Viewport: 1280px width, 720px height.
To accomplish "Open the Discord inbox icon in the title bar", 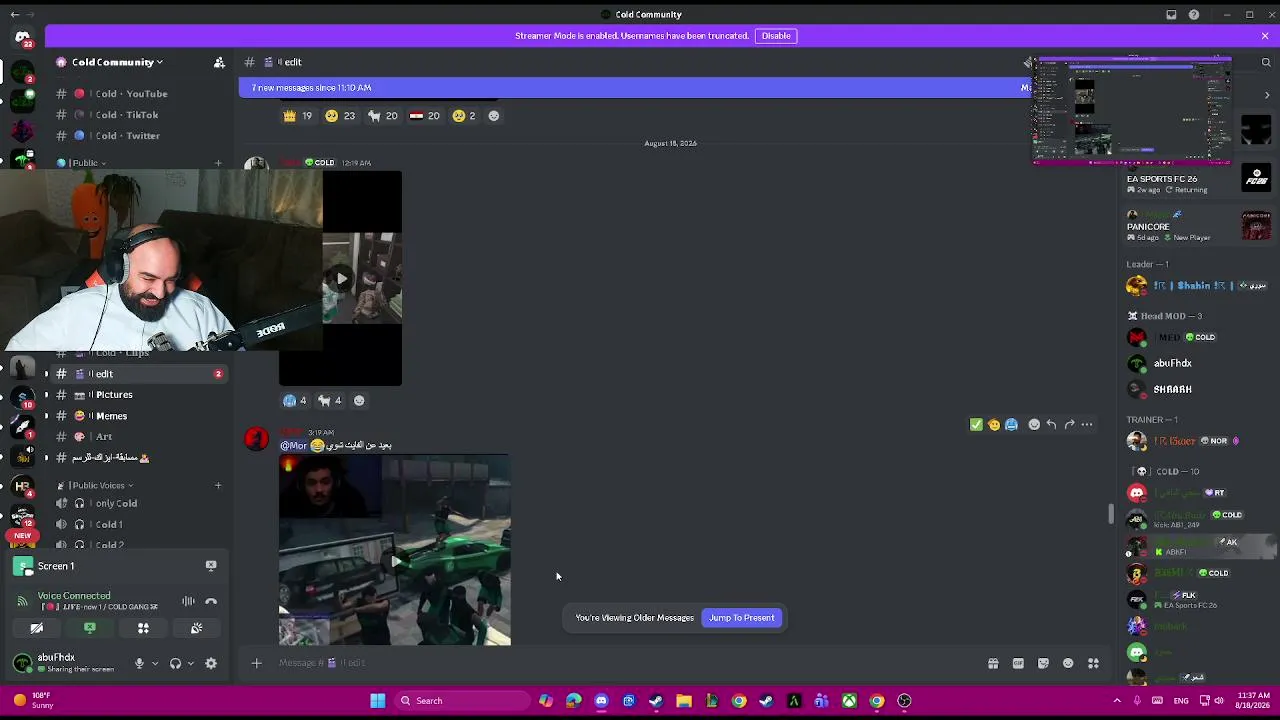I will pyautogui.click(x=1171, y=15).
